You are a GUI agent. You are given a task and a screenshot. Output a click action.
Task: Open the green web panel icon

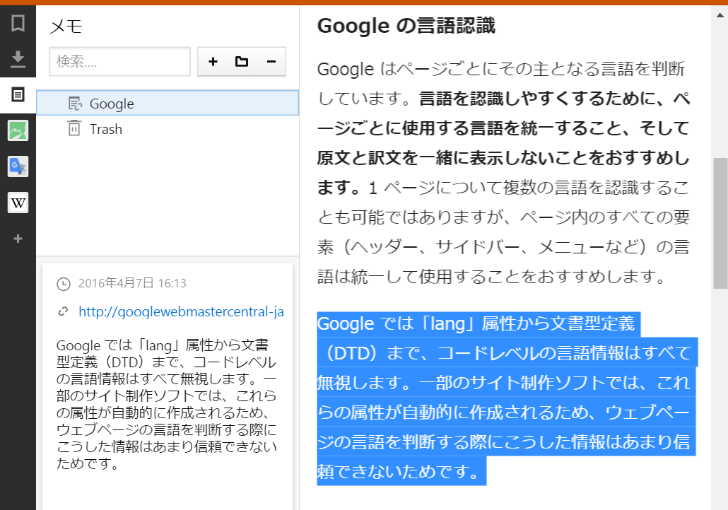[18, 131]
